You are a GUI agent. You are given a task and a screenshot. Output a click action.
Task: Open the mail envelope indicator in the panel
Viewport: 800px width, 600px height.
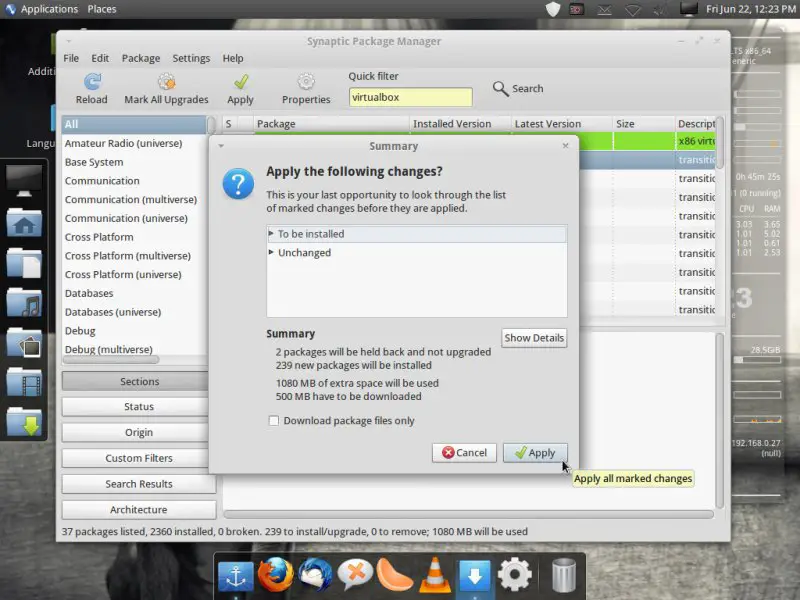coord(605,9)
